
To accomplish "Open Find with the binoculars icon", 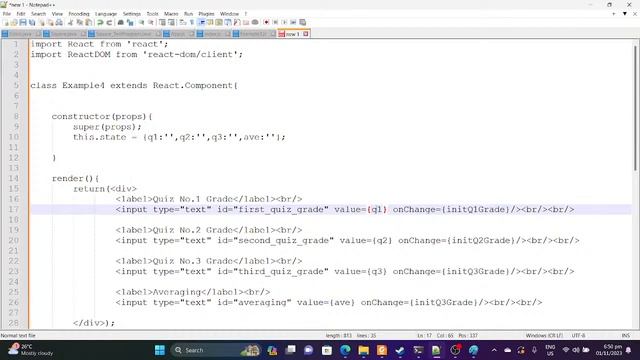I will (121, 22).
